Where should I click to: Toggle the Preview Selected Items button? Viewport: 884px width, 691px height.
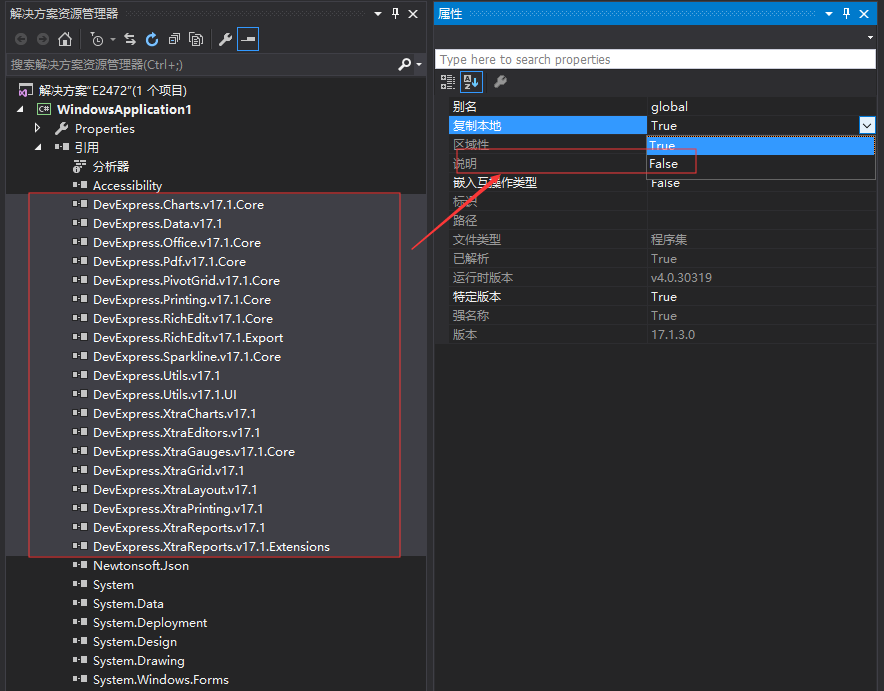click(248, 39)
